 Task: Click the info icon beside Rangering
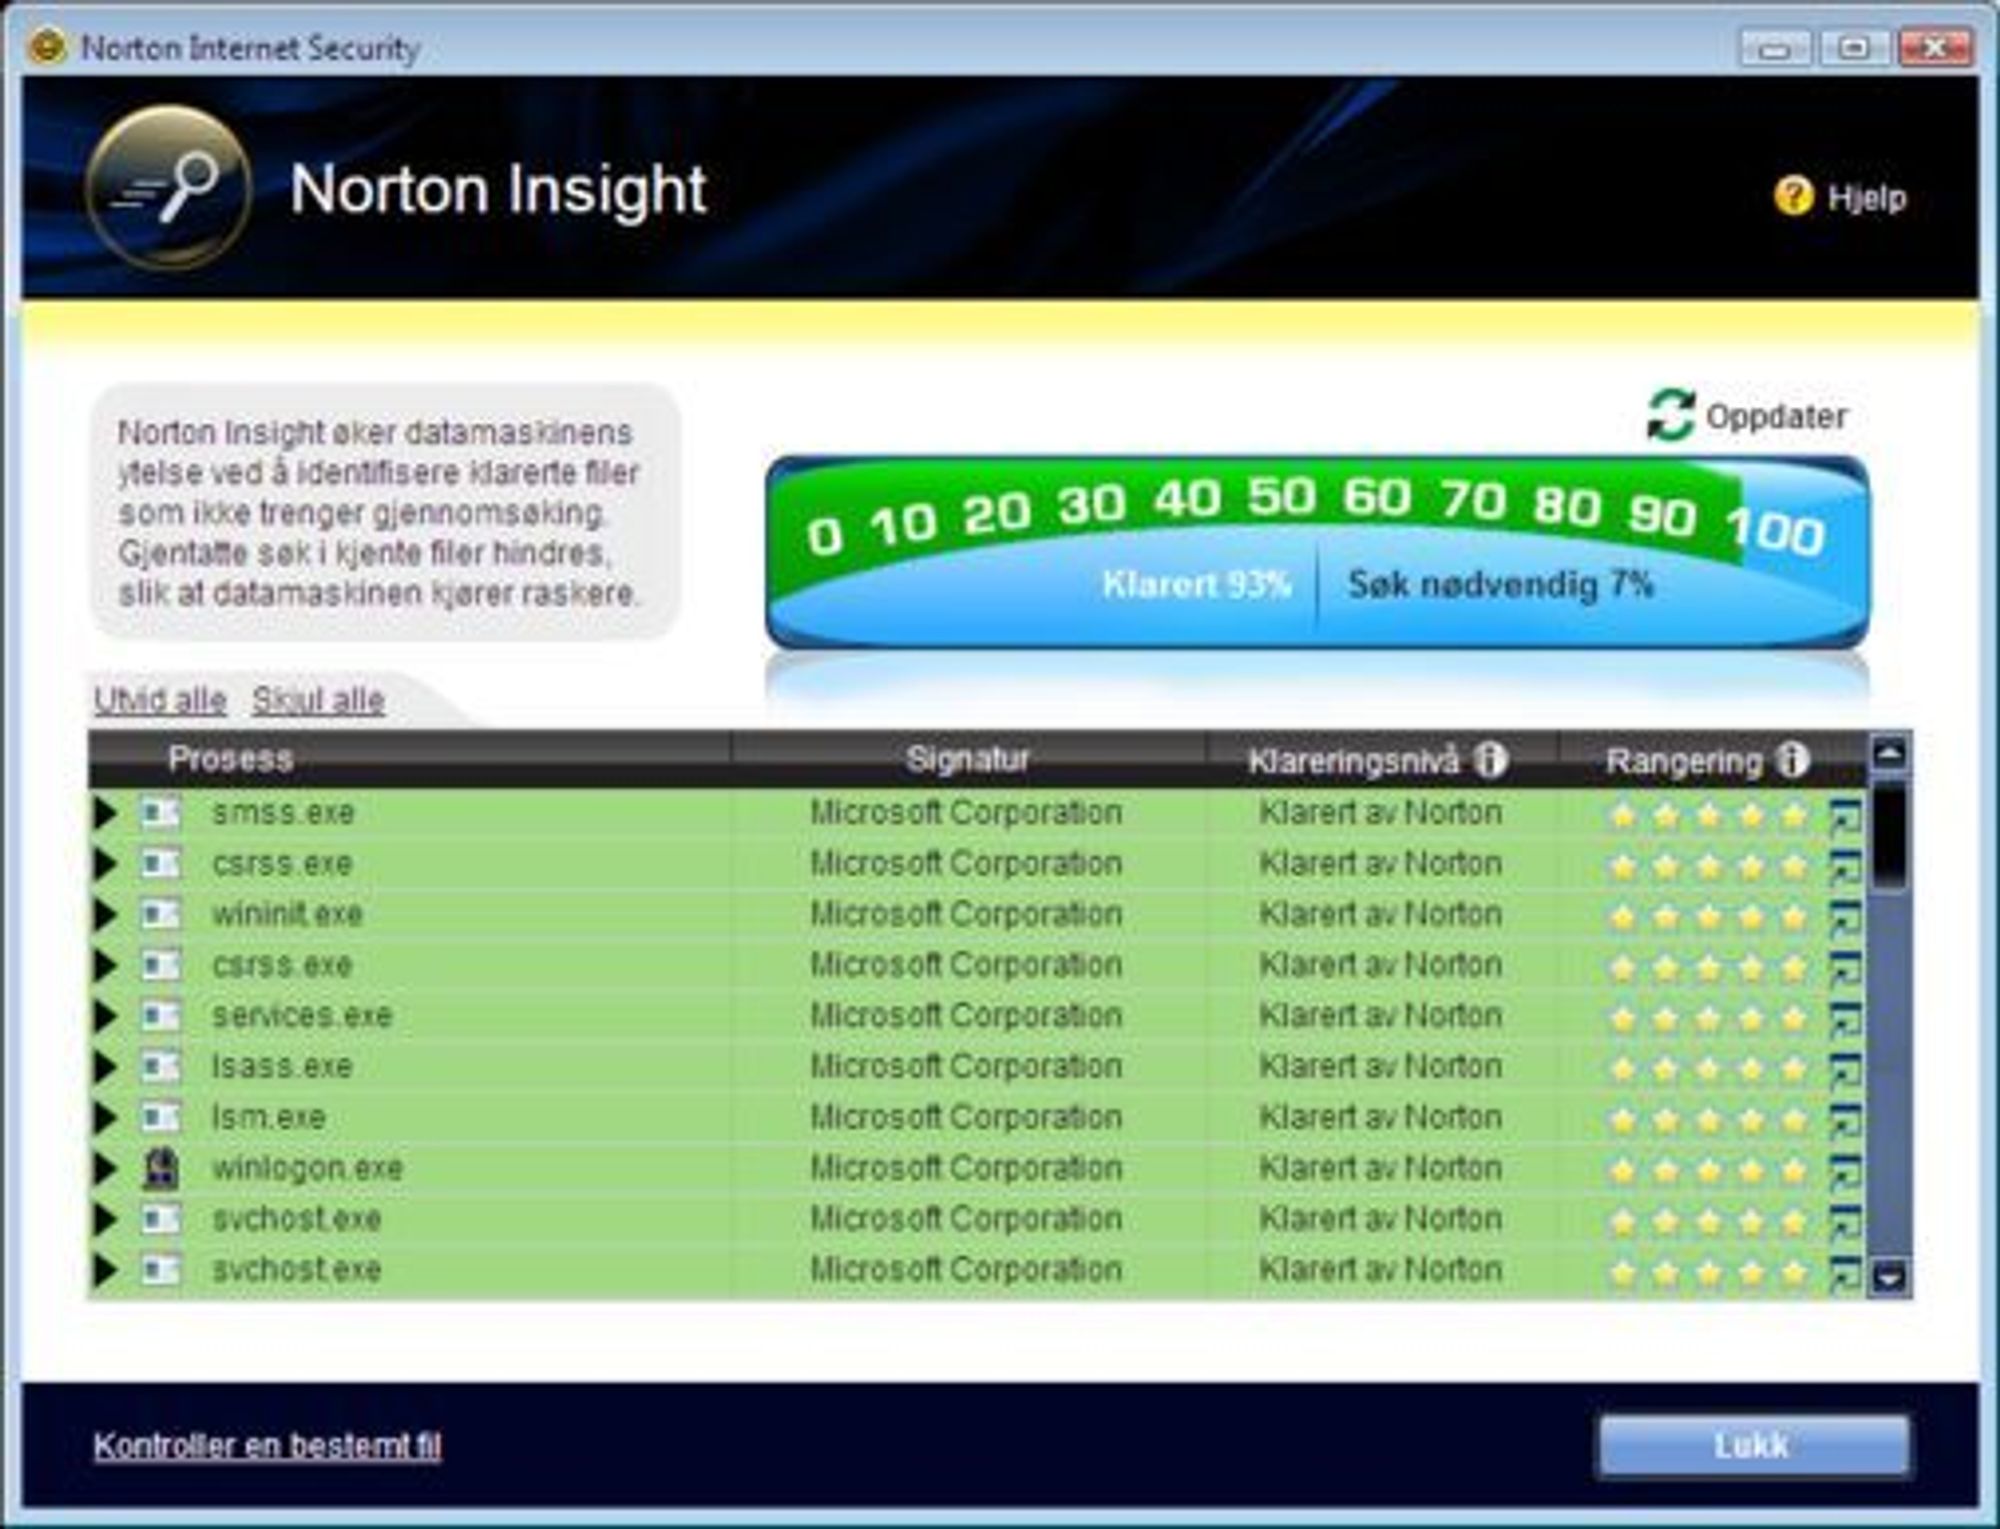[x=1792, y=760]
